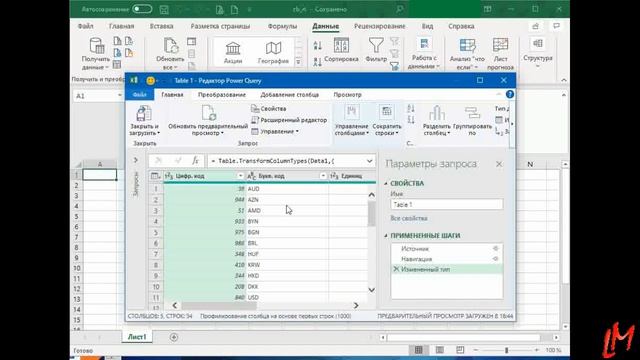Click the Работа с данными icon

tap(424, 45)
